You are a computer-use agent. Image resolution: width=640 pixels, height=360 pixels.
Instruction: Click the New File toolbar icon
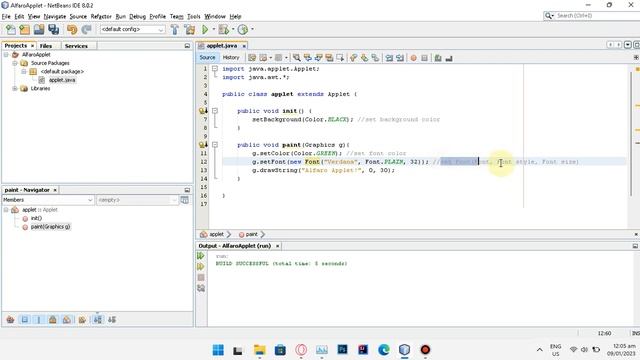click(11, 29)
